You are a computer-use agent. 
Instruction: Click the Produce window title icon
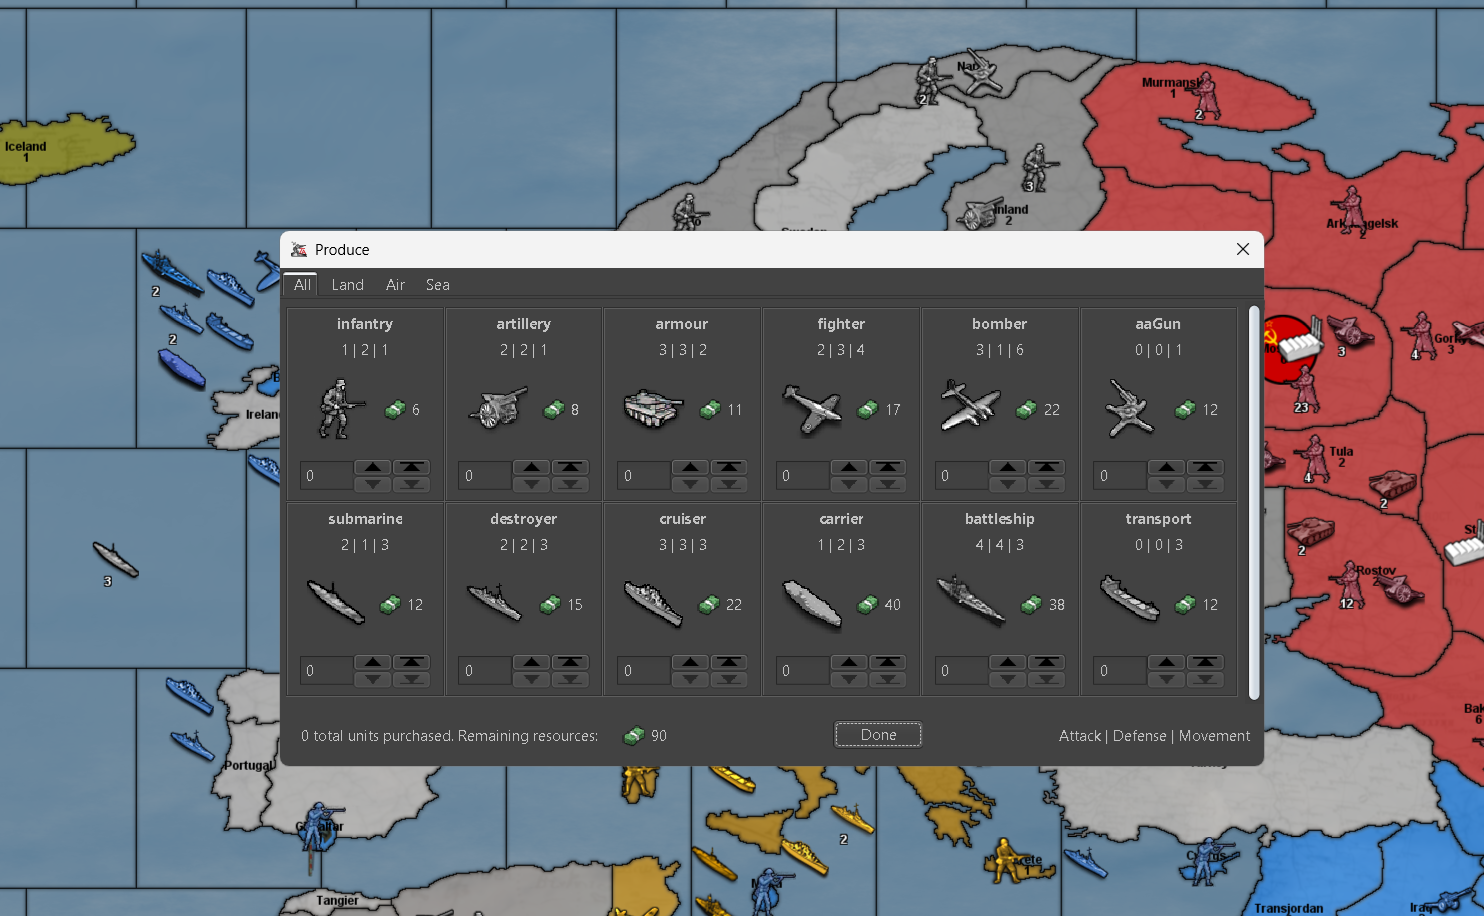[299, 250]
